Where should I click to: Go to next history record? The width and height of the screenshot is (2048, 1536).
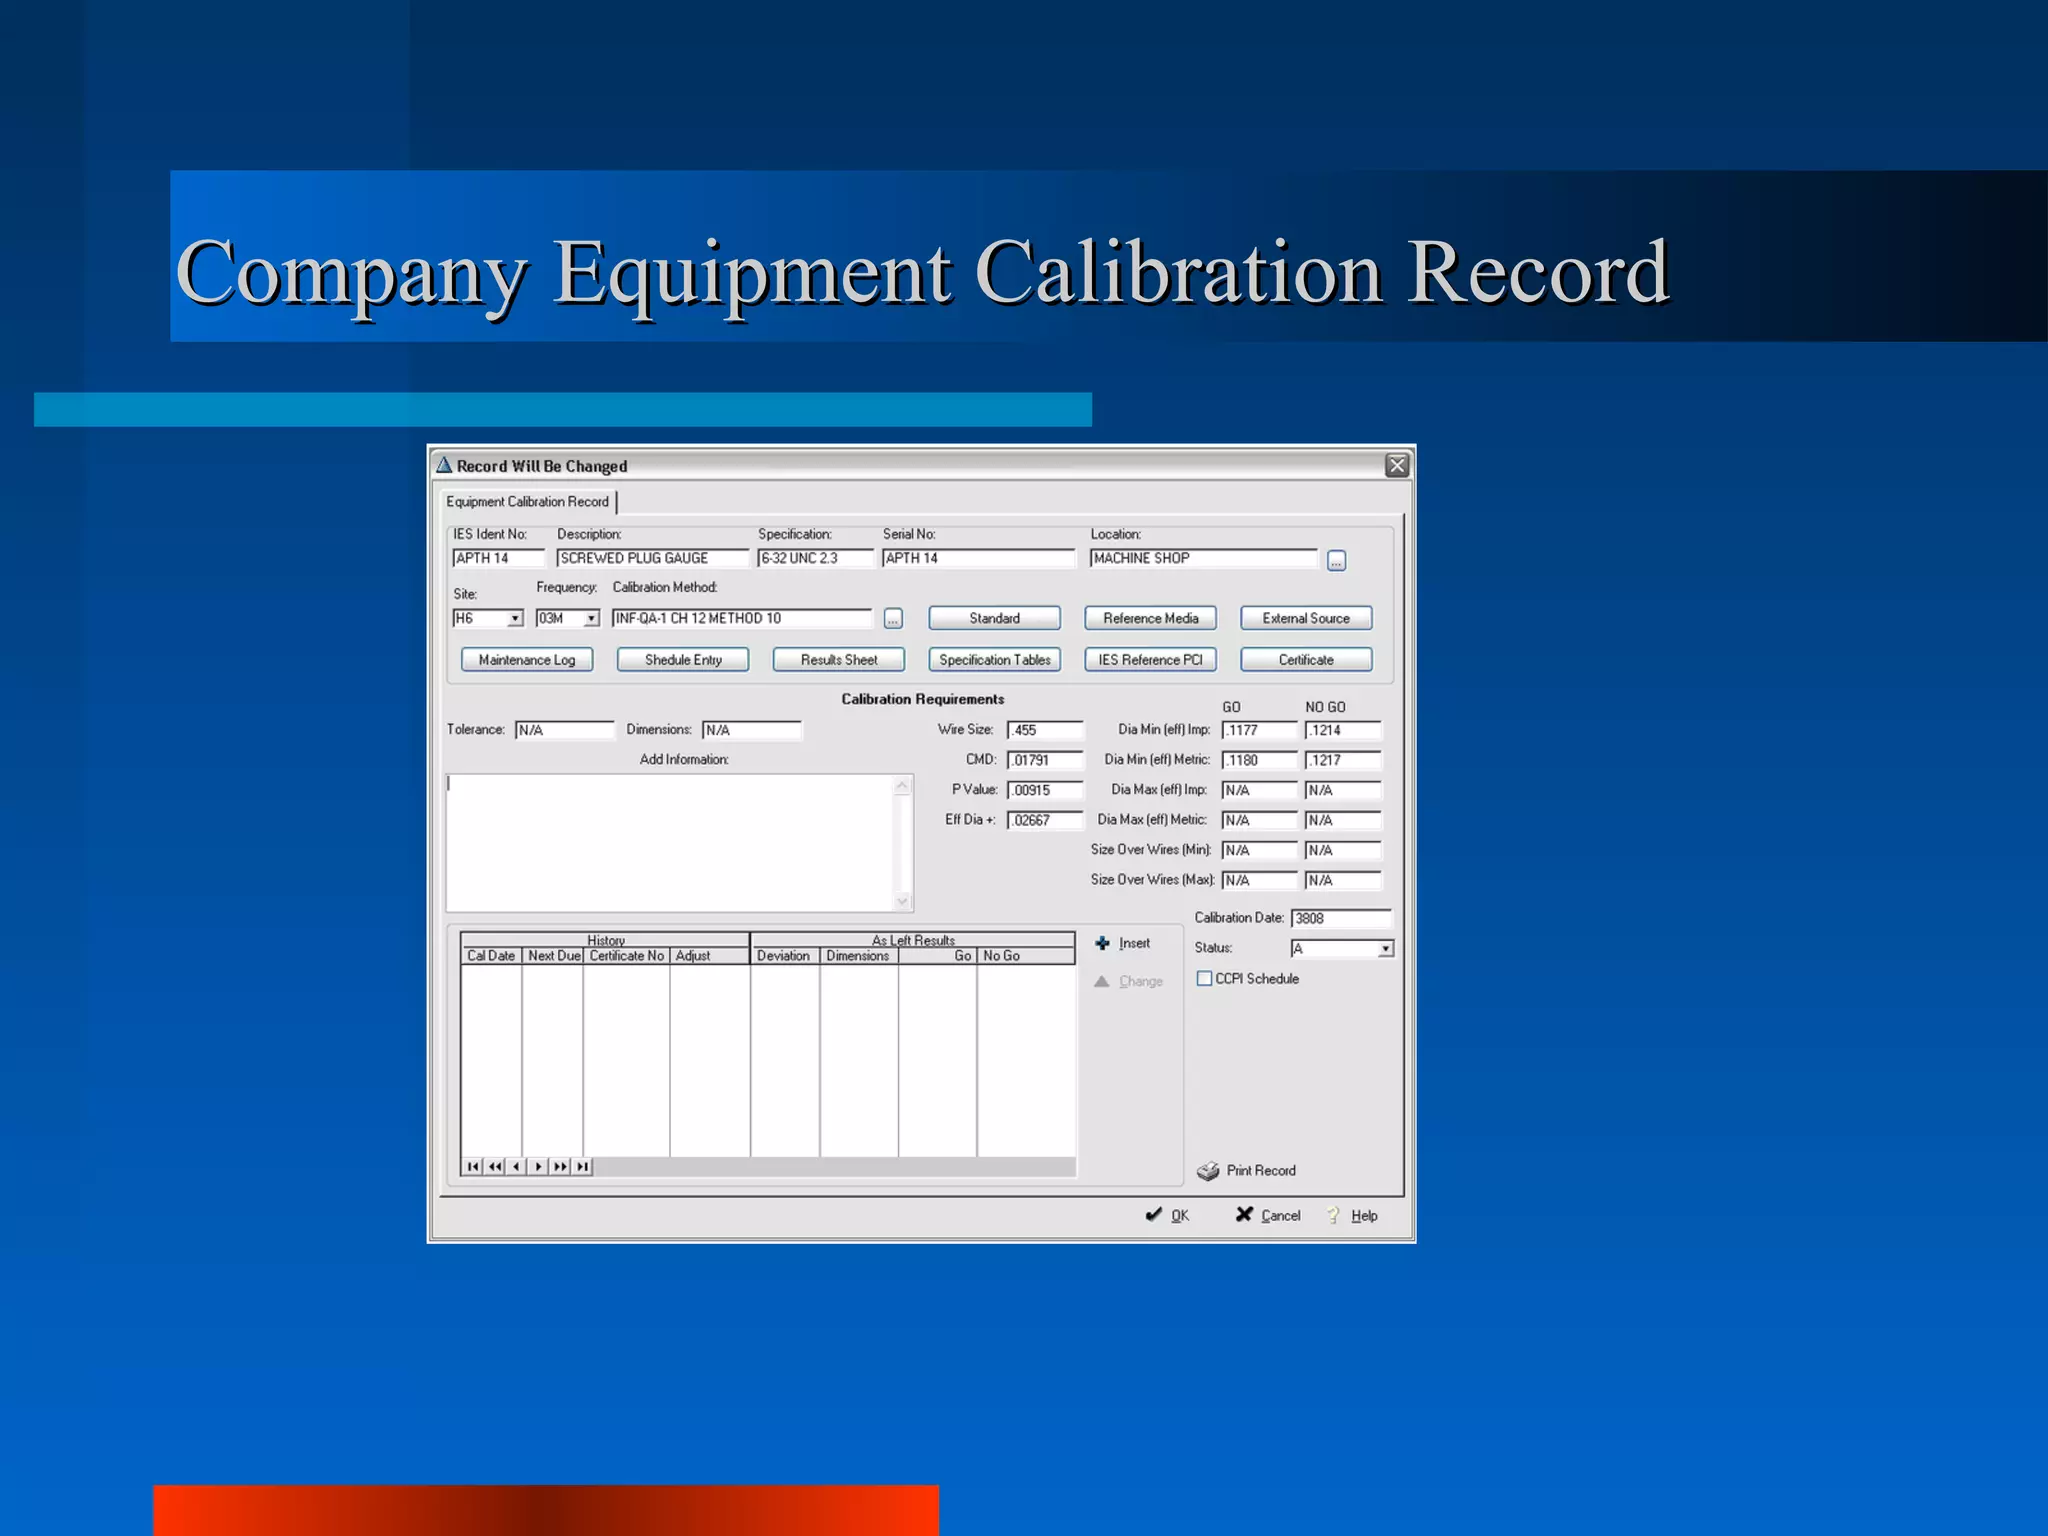click(x=538, y=1166)
